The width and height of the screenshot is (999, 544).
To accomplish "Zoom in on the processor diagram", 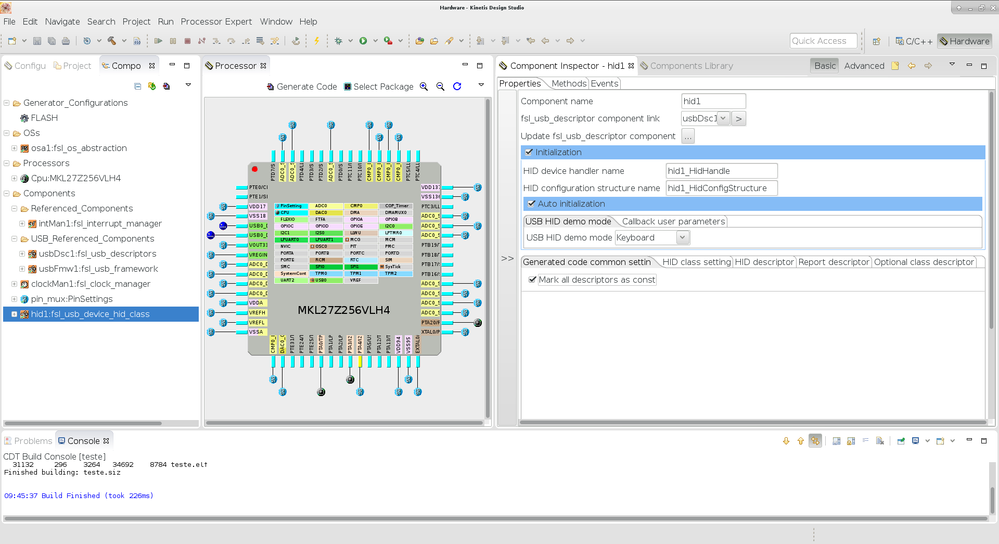I will point(424,87).
